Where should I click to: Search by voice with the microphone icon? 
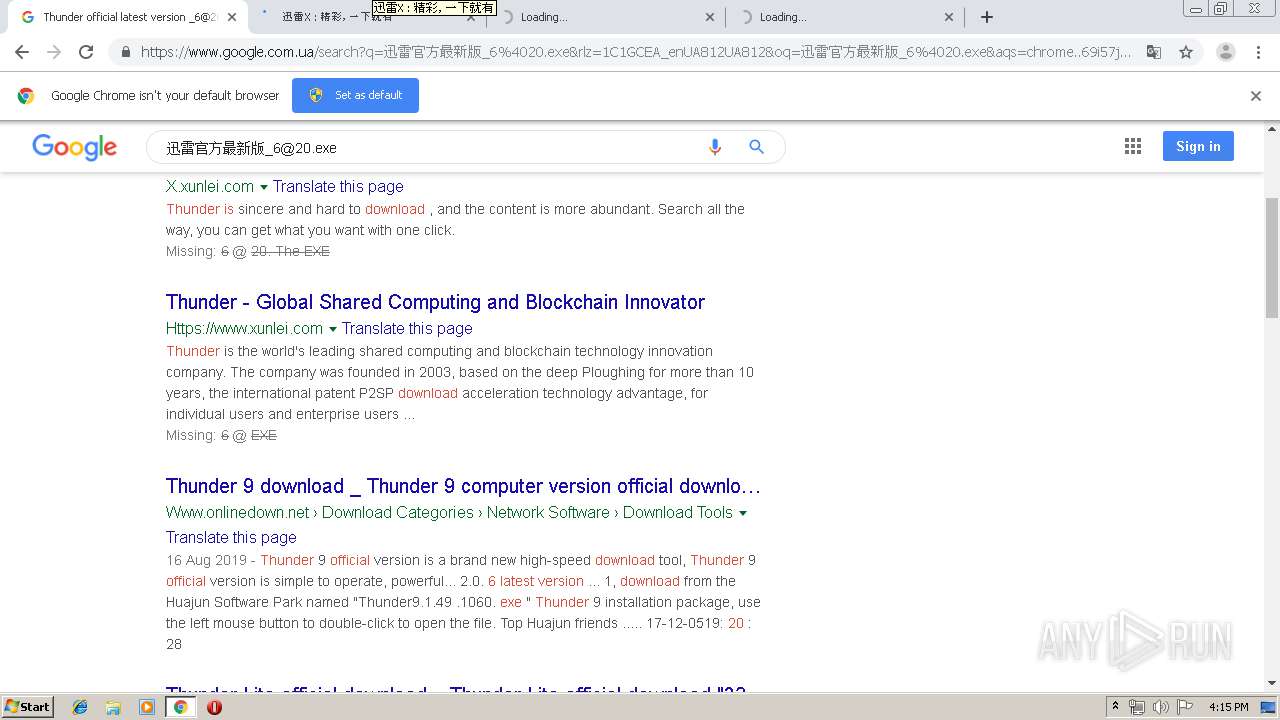(x=715, y=147)
